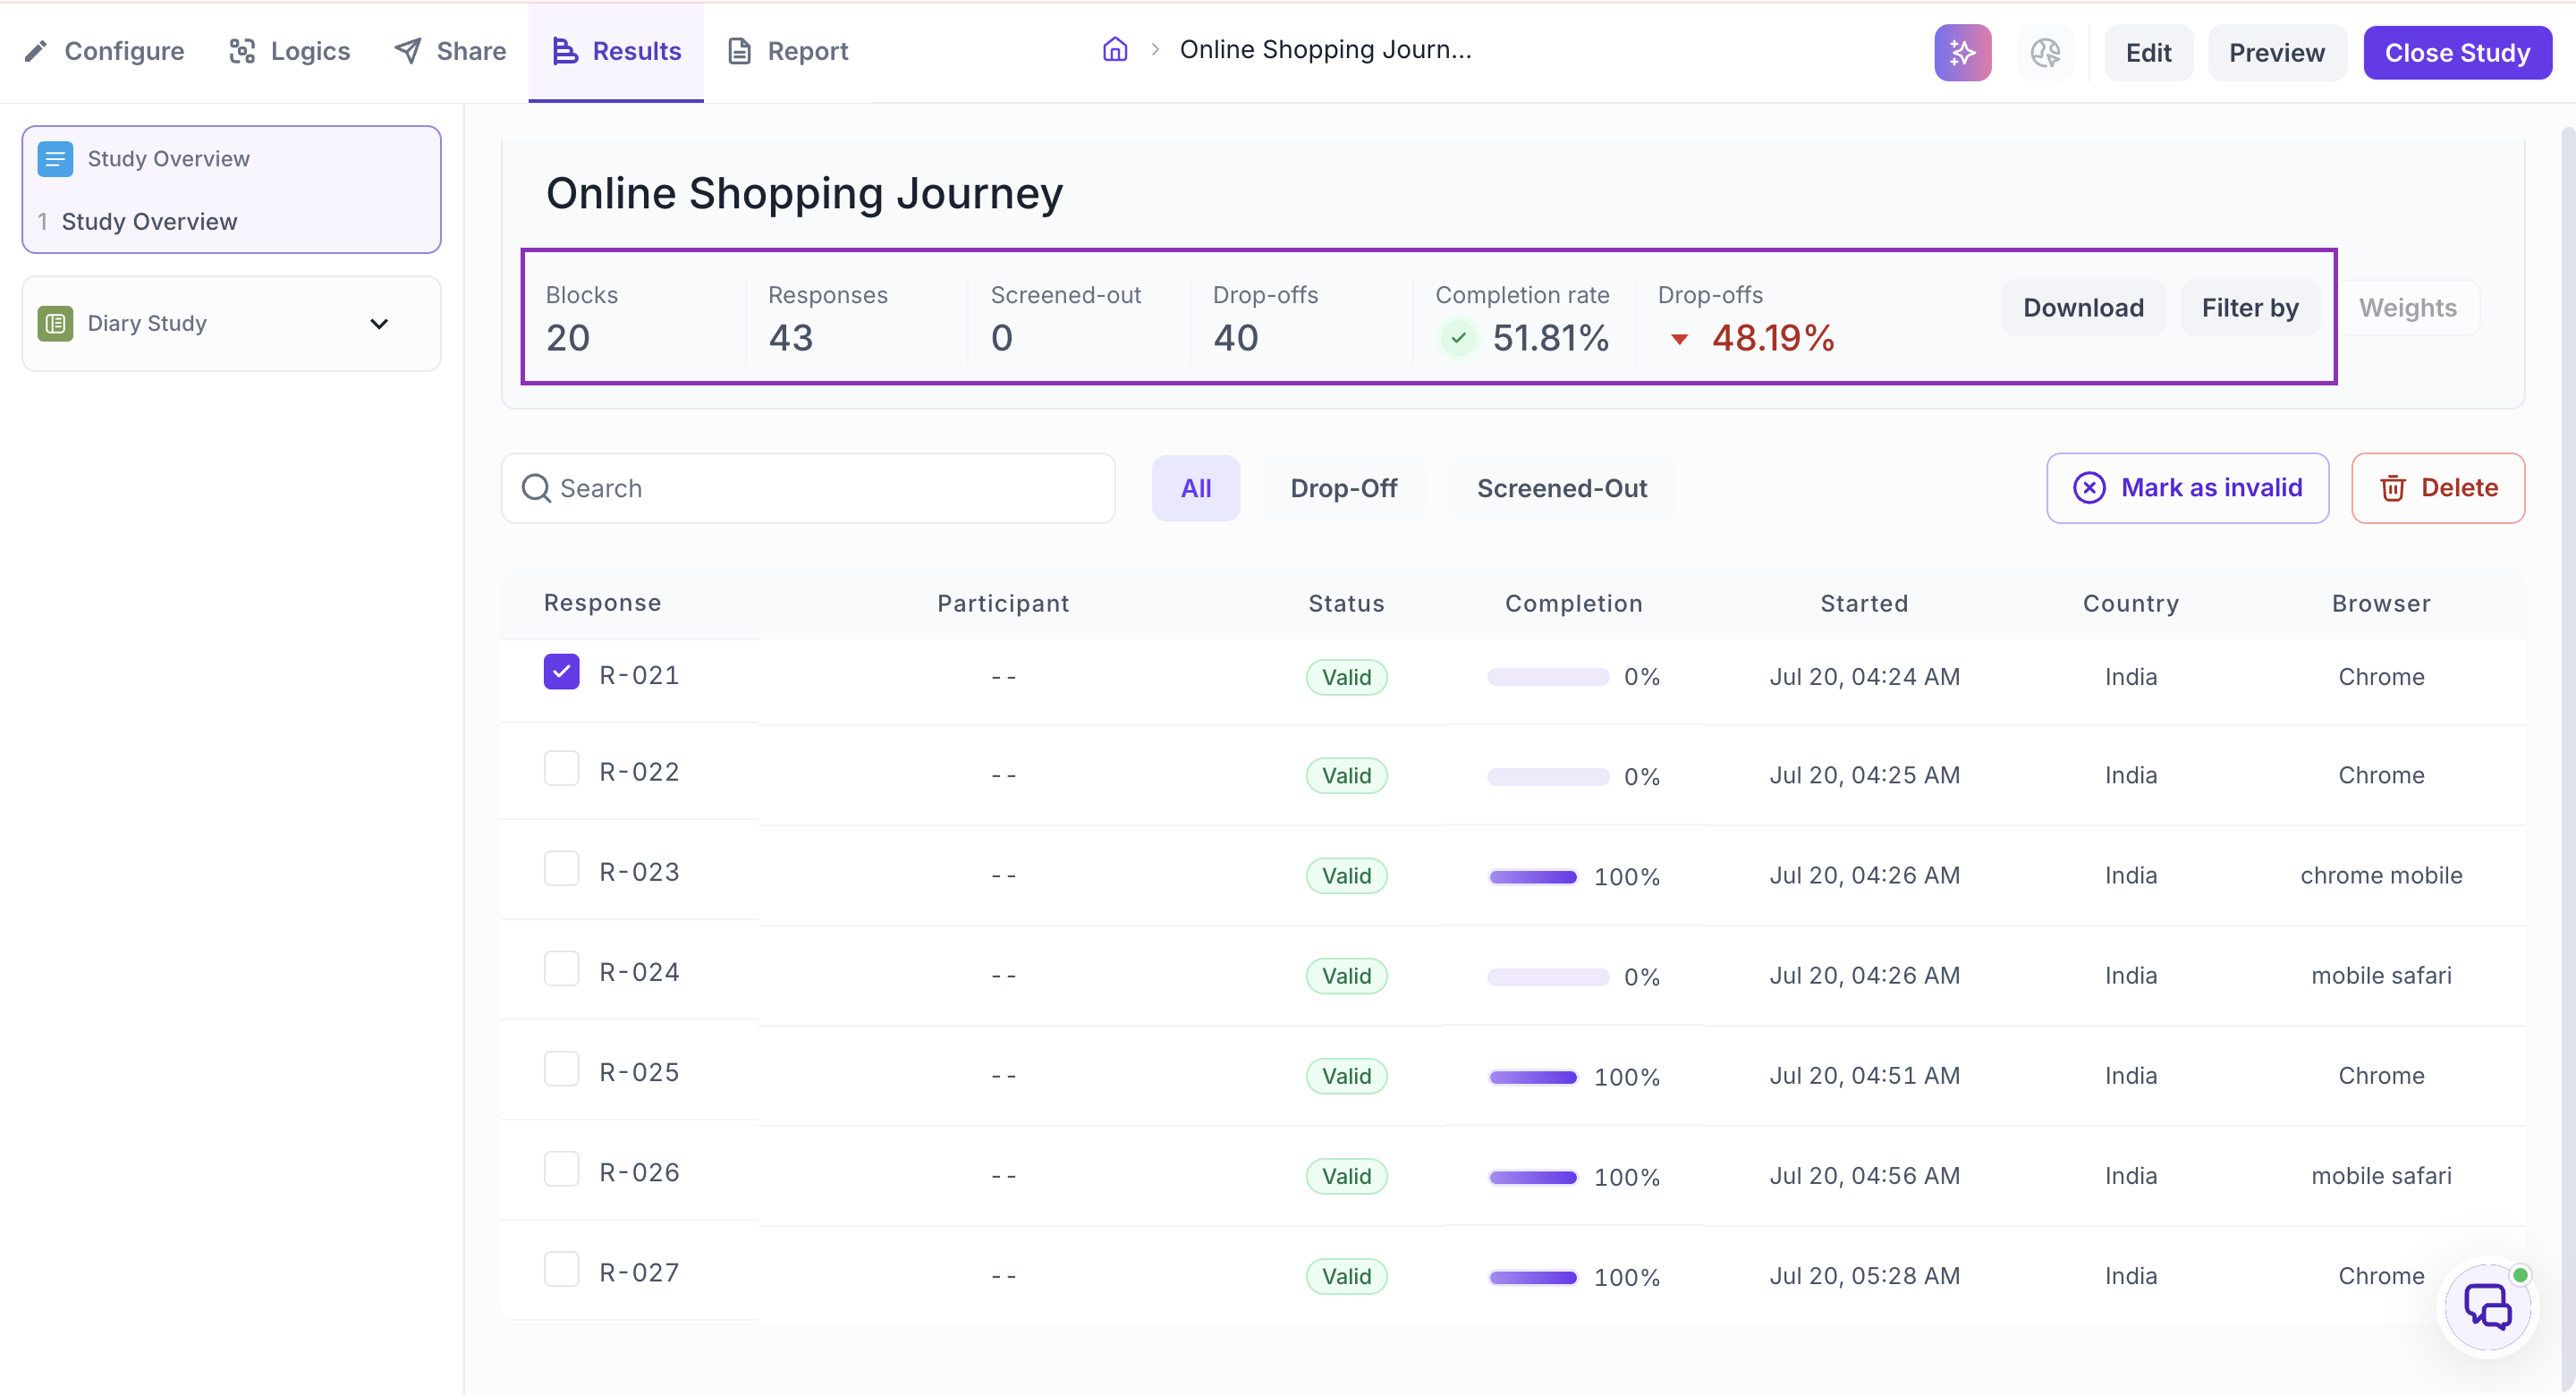Screen dimensions: 2576x1395
Task: Click the trash icon on Delete
Action: point(2392,488)
